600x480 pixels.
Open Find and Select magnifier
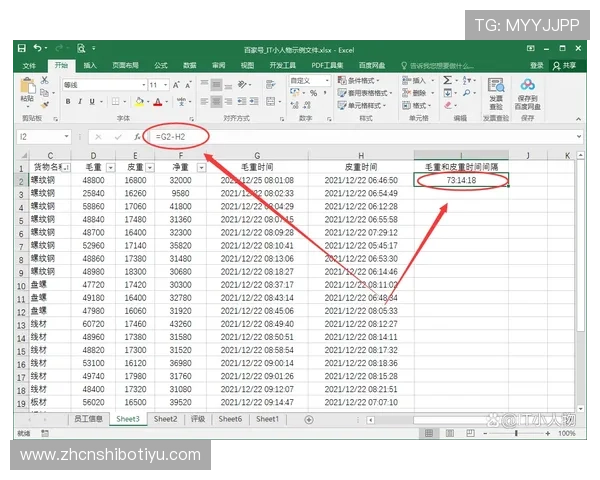[467, 93]
